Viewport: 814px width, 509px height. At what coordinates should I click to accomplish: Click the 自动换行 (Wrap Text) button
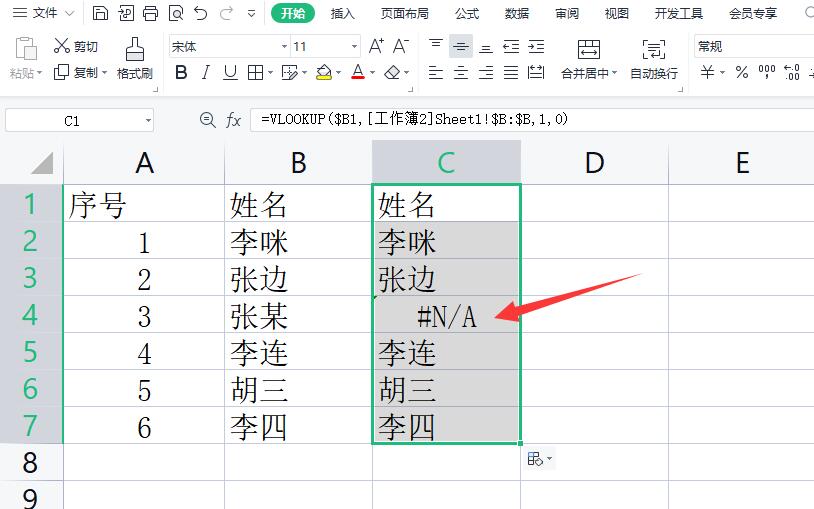tap(654, 59)
